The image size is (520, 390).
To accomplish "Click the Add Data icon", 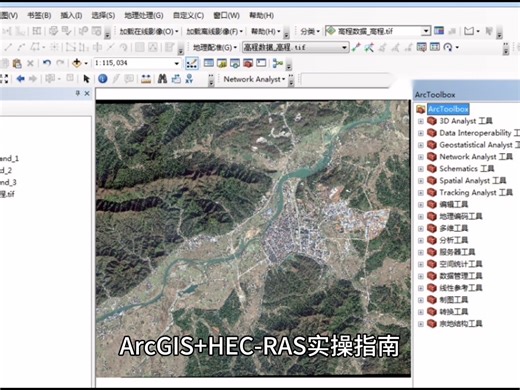I will 77,63.
